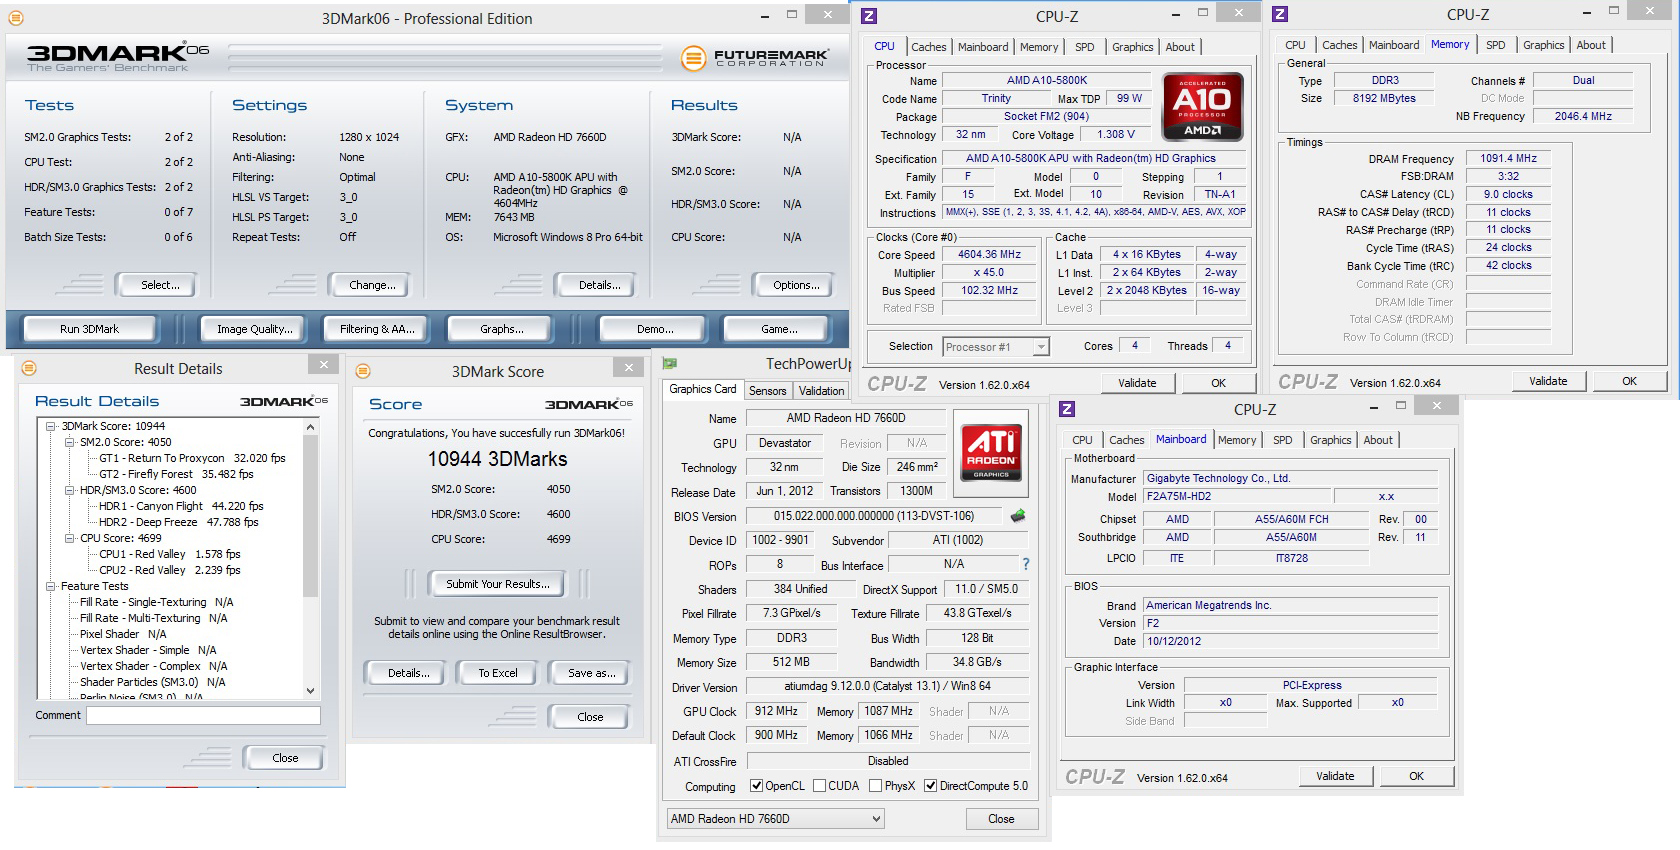Open the Sensors tab in GPU-Z
The width and height of the screenshot is (1680, 850).
[x=767, y=391]
